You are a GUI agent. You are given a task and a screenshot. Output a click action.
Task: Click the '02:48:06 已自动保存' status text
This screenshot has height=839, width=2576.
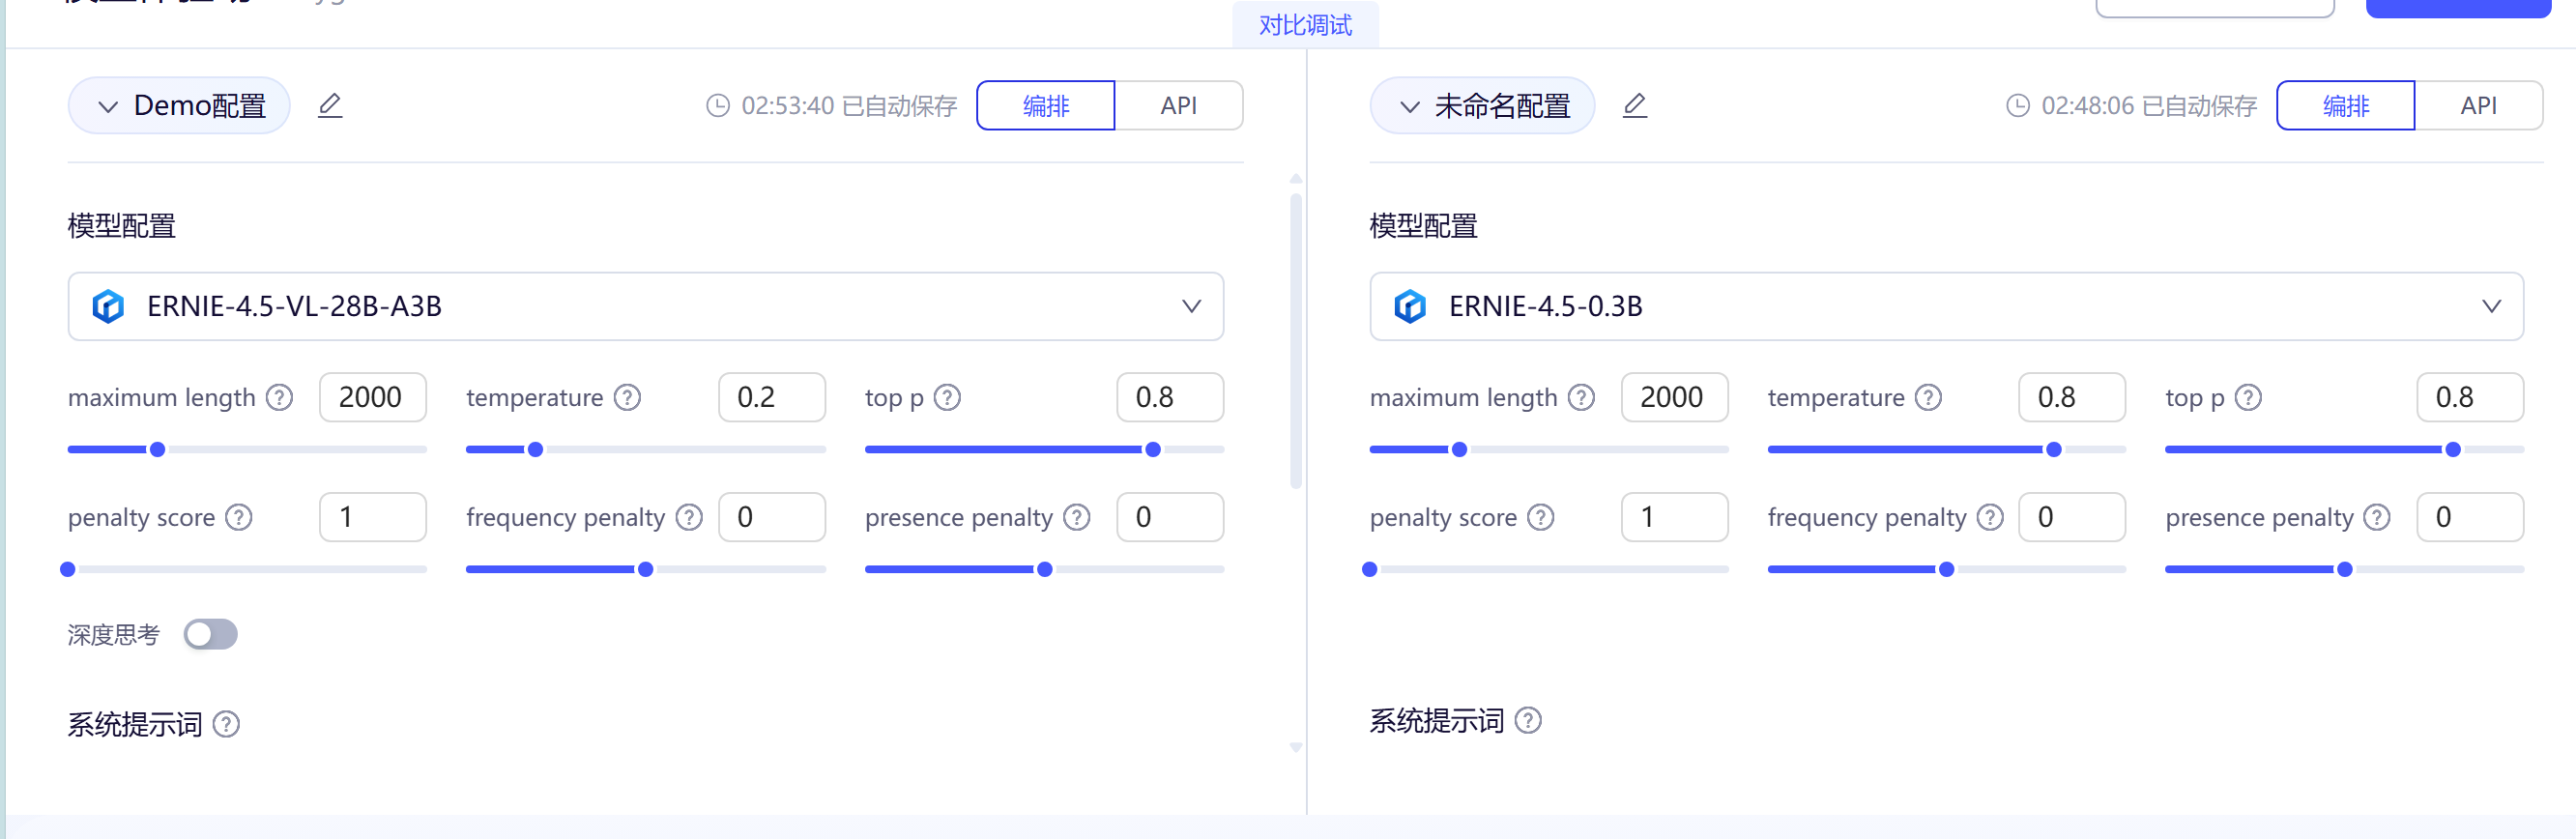(2149, 106)
